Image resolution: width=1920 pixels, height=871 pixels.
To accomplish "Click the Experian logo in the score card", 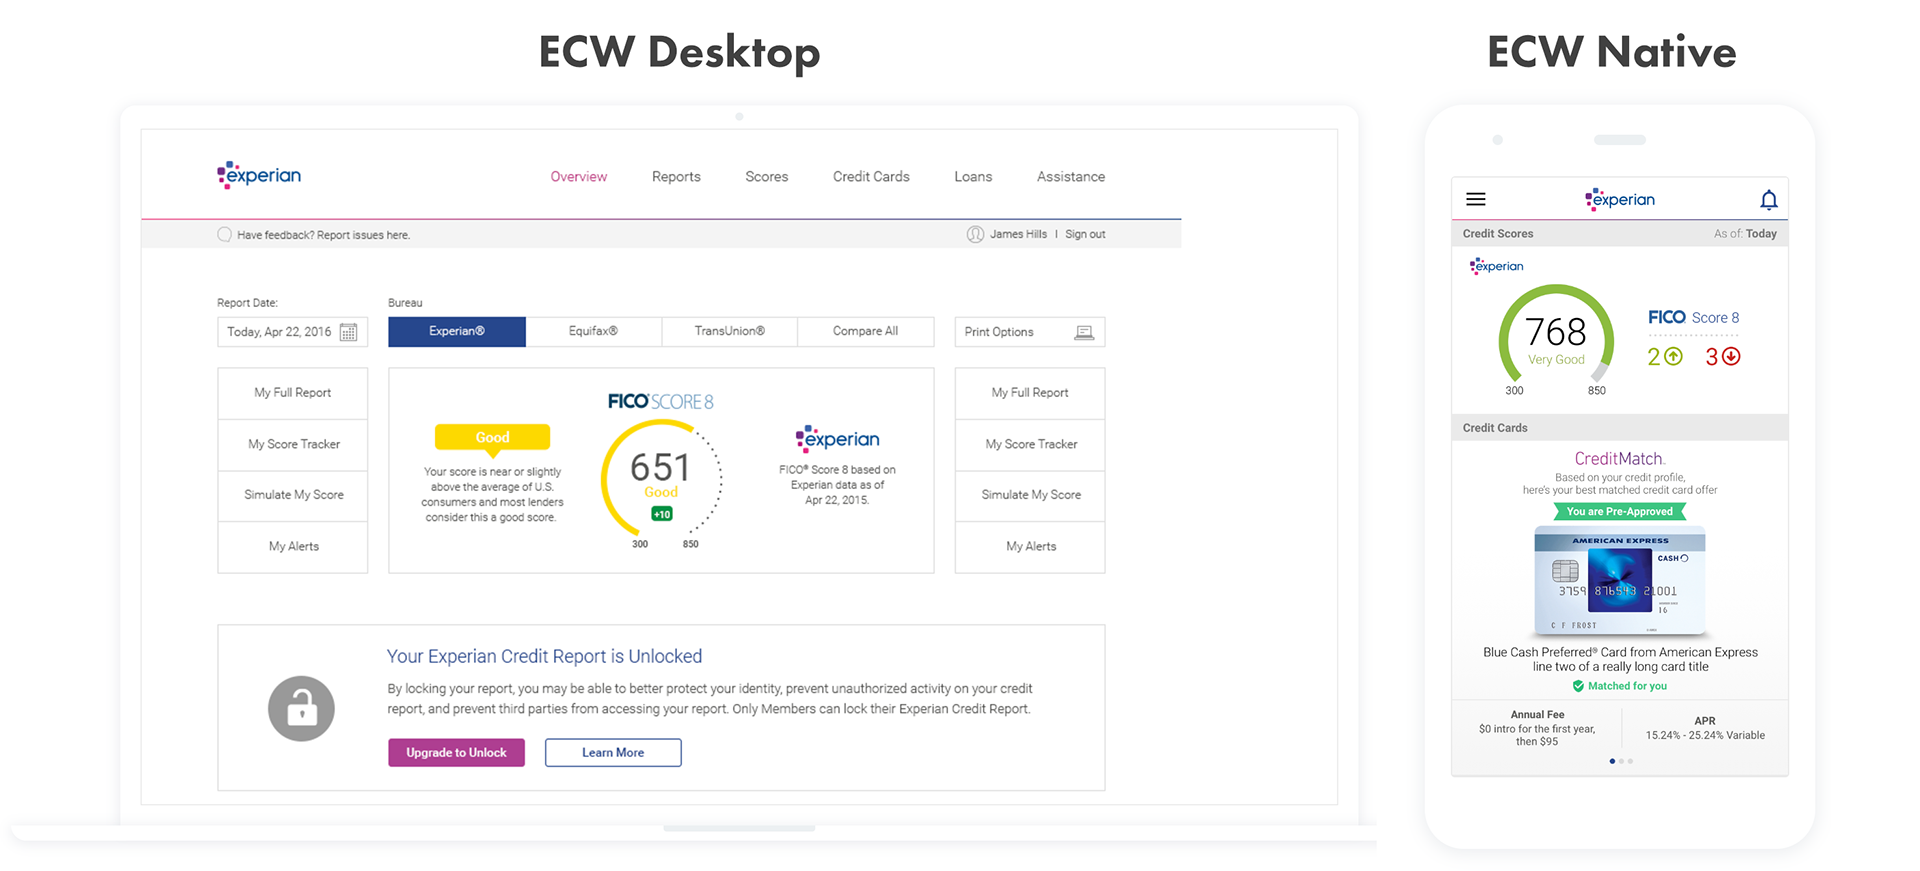I will (x=837, y=439).
